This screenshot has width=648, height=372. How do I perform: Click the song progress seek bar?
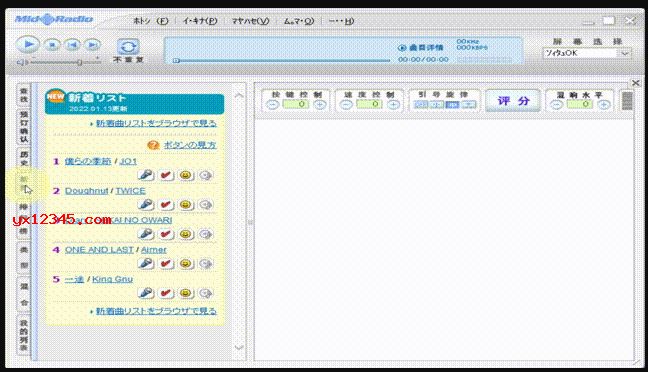281,61
